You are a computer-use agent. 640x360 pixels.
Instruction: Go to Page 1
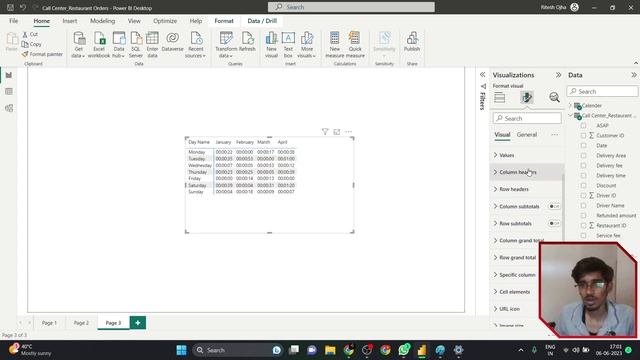click(x=49, y=323)
